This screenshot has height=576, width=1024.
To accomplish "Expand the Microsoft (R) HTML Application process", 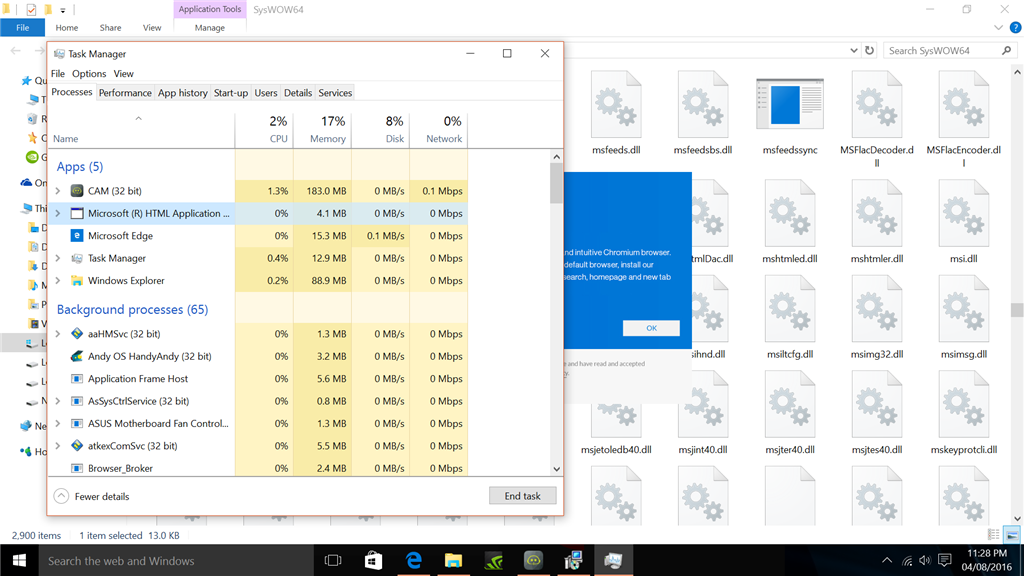I will [x=58, y=214].
